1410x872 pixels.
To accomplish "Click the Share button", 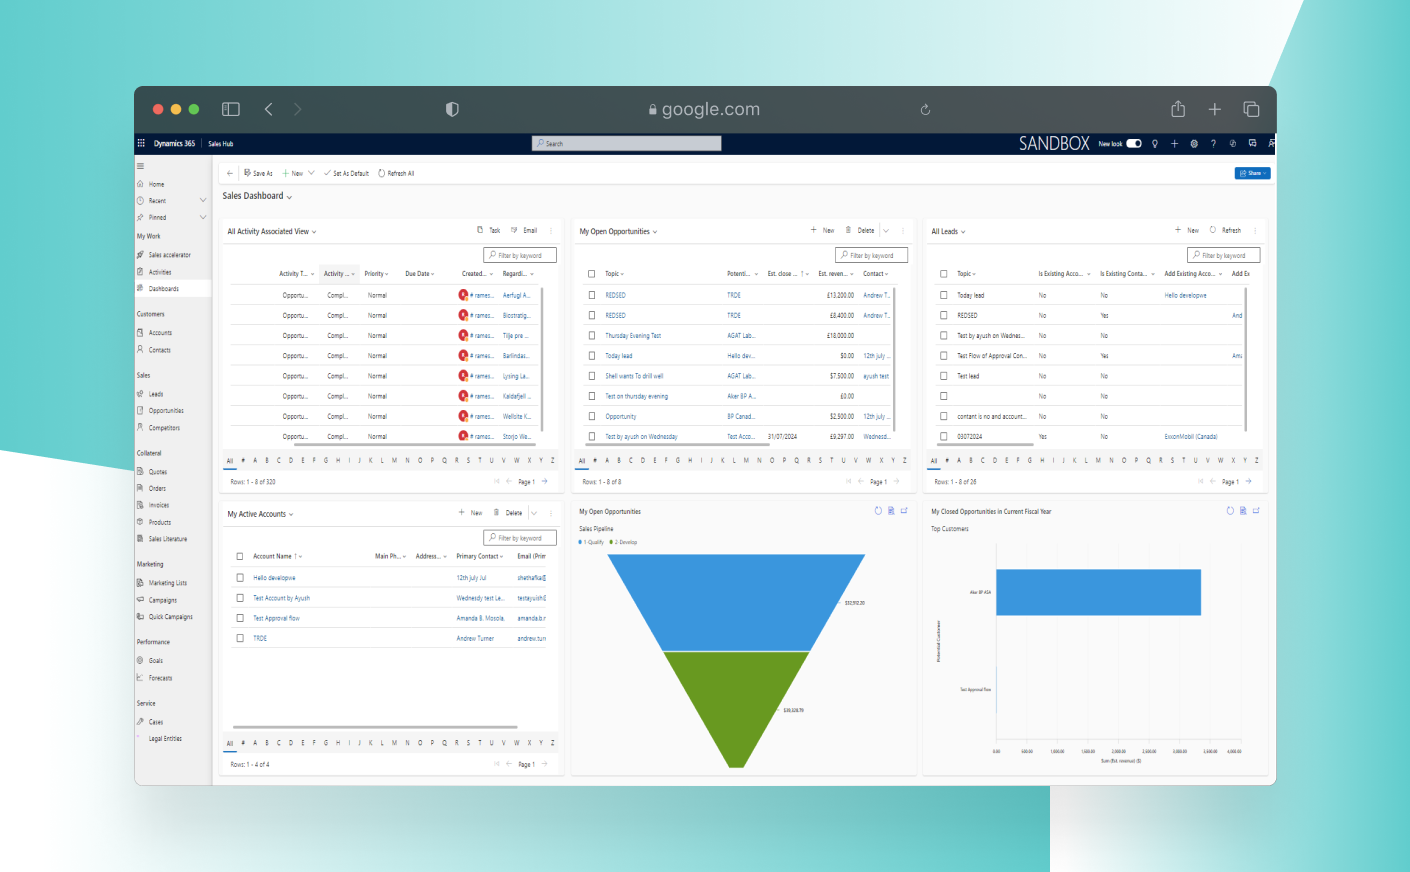I will 1252,172.
